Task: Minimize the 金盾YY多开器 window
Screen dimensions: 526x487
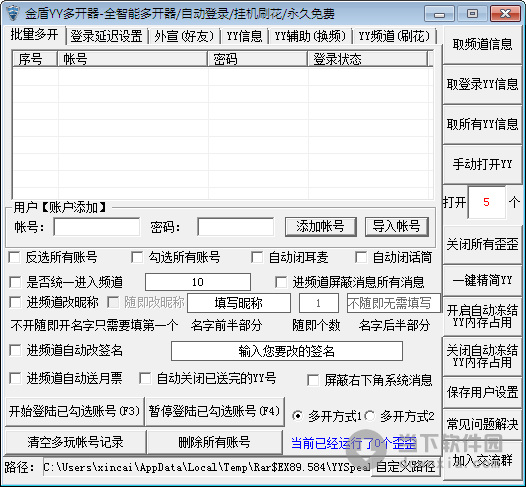Action: (x=439, y=14)
